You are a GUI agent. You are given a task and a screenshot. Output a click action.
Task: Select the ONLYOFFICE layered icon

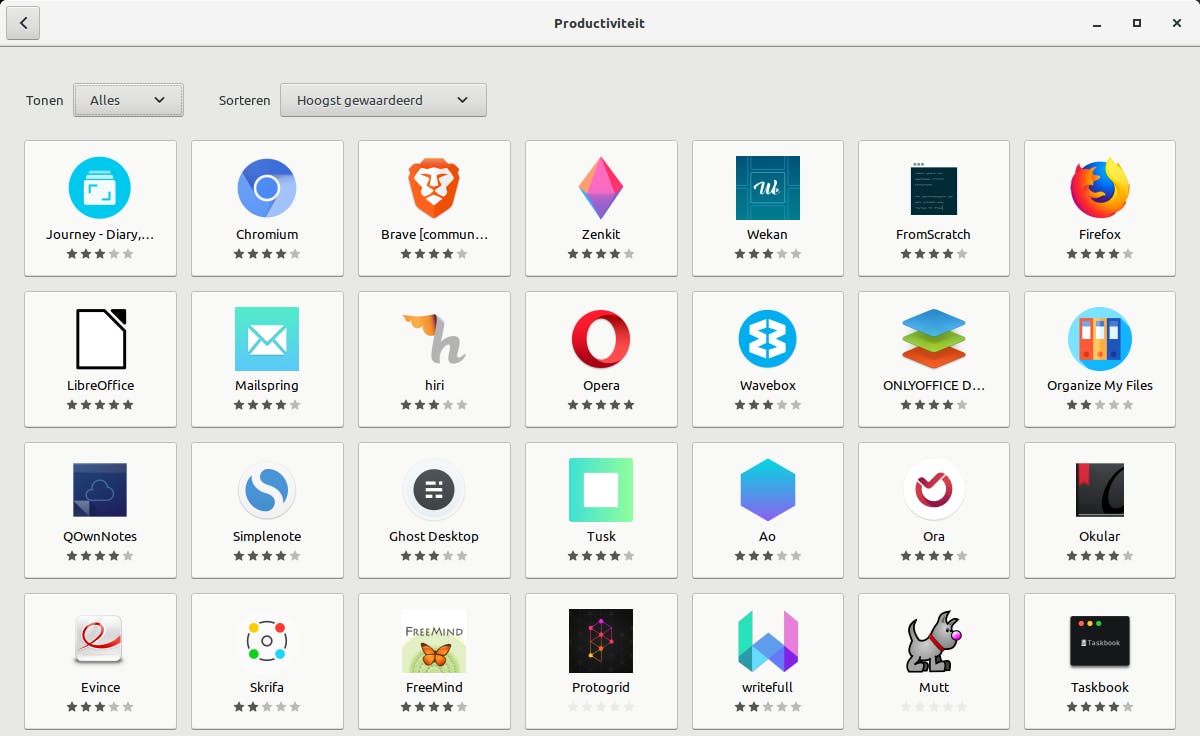click(934, 339)
